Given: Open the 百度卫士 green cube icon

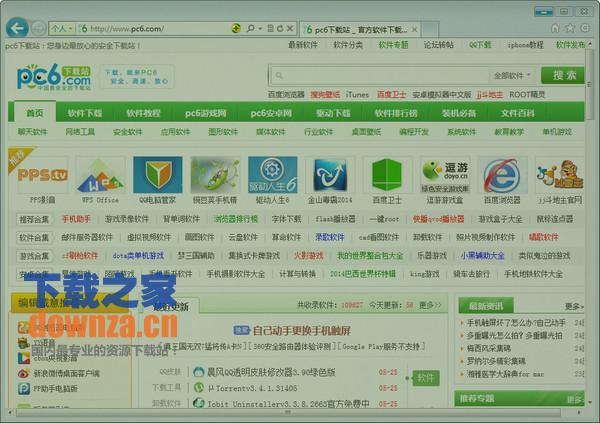Looking at the screenshot, I should tap(387, 175).
